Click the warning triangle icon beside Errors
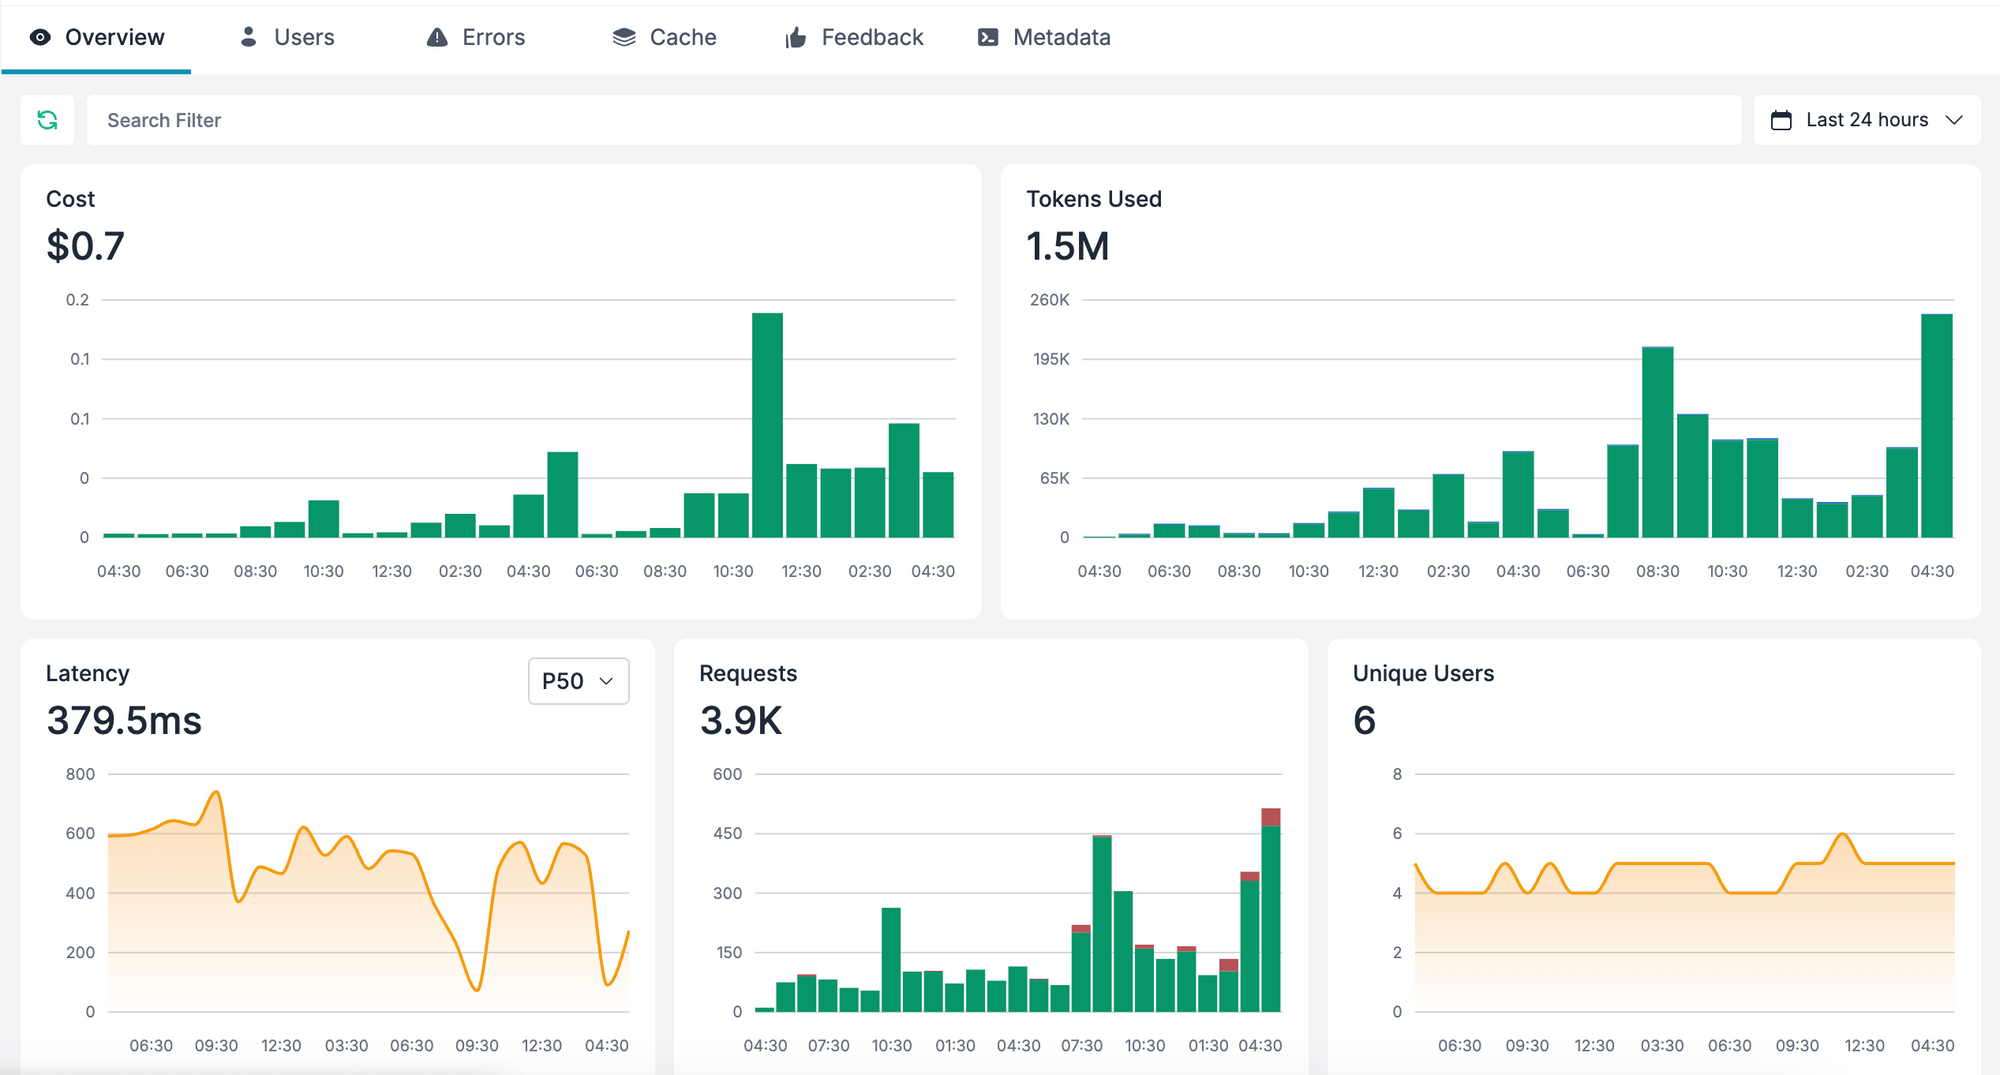 point(437,36)
